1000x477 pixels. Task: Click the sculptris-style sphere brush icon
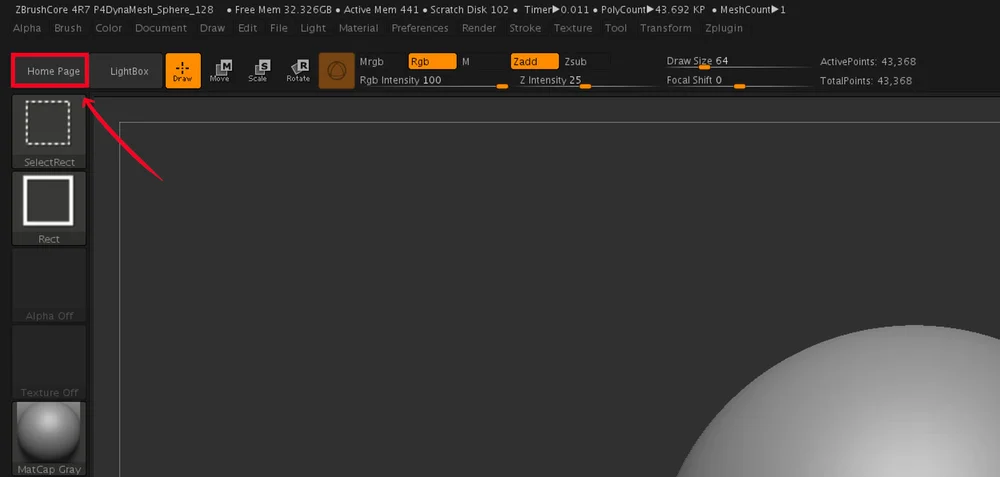(337, 71)
